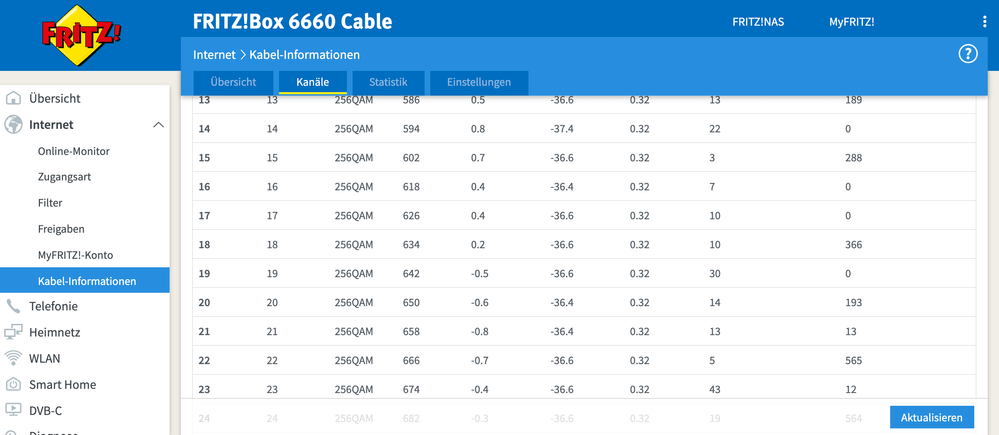Click the power level 0.8 in row 14
The height and width of the screenshot is (435, 999).
[x=478, y=129]
